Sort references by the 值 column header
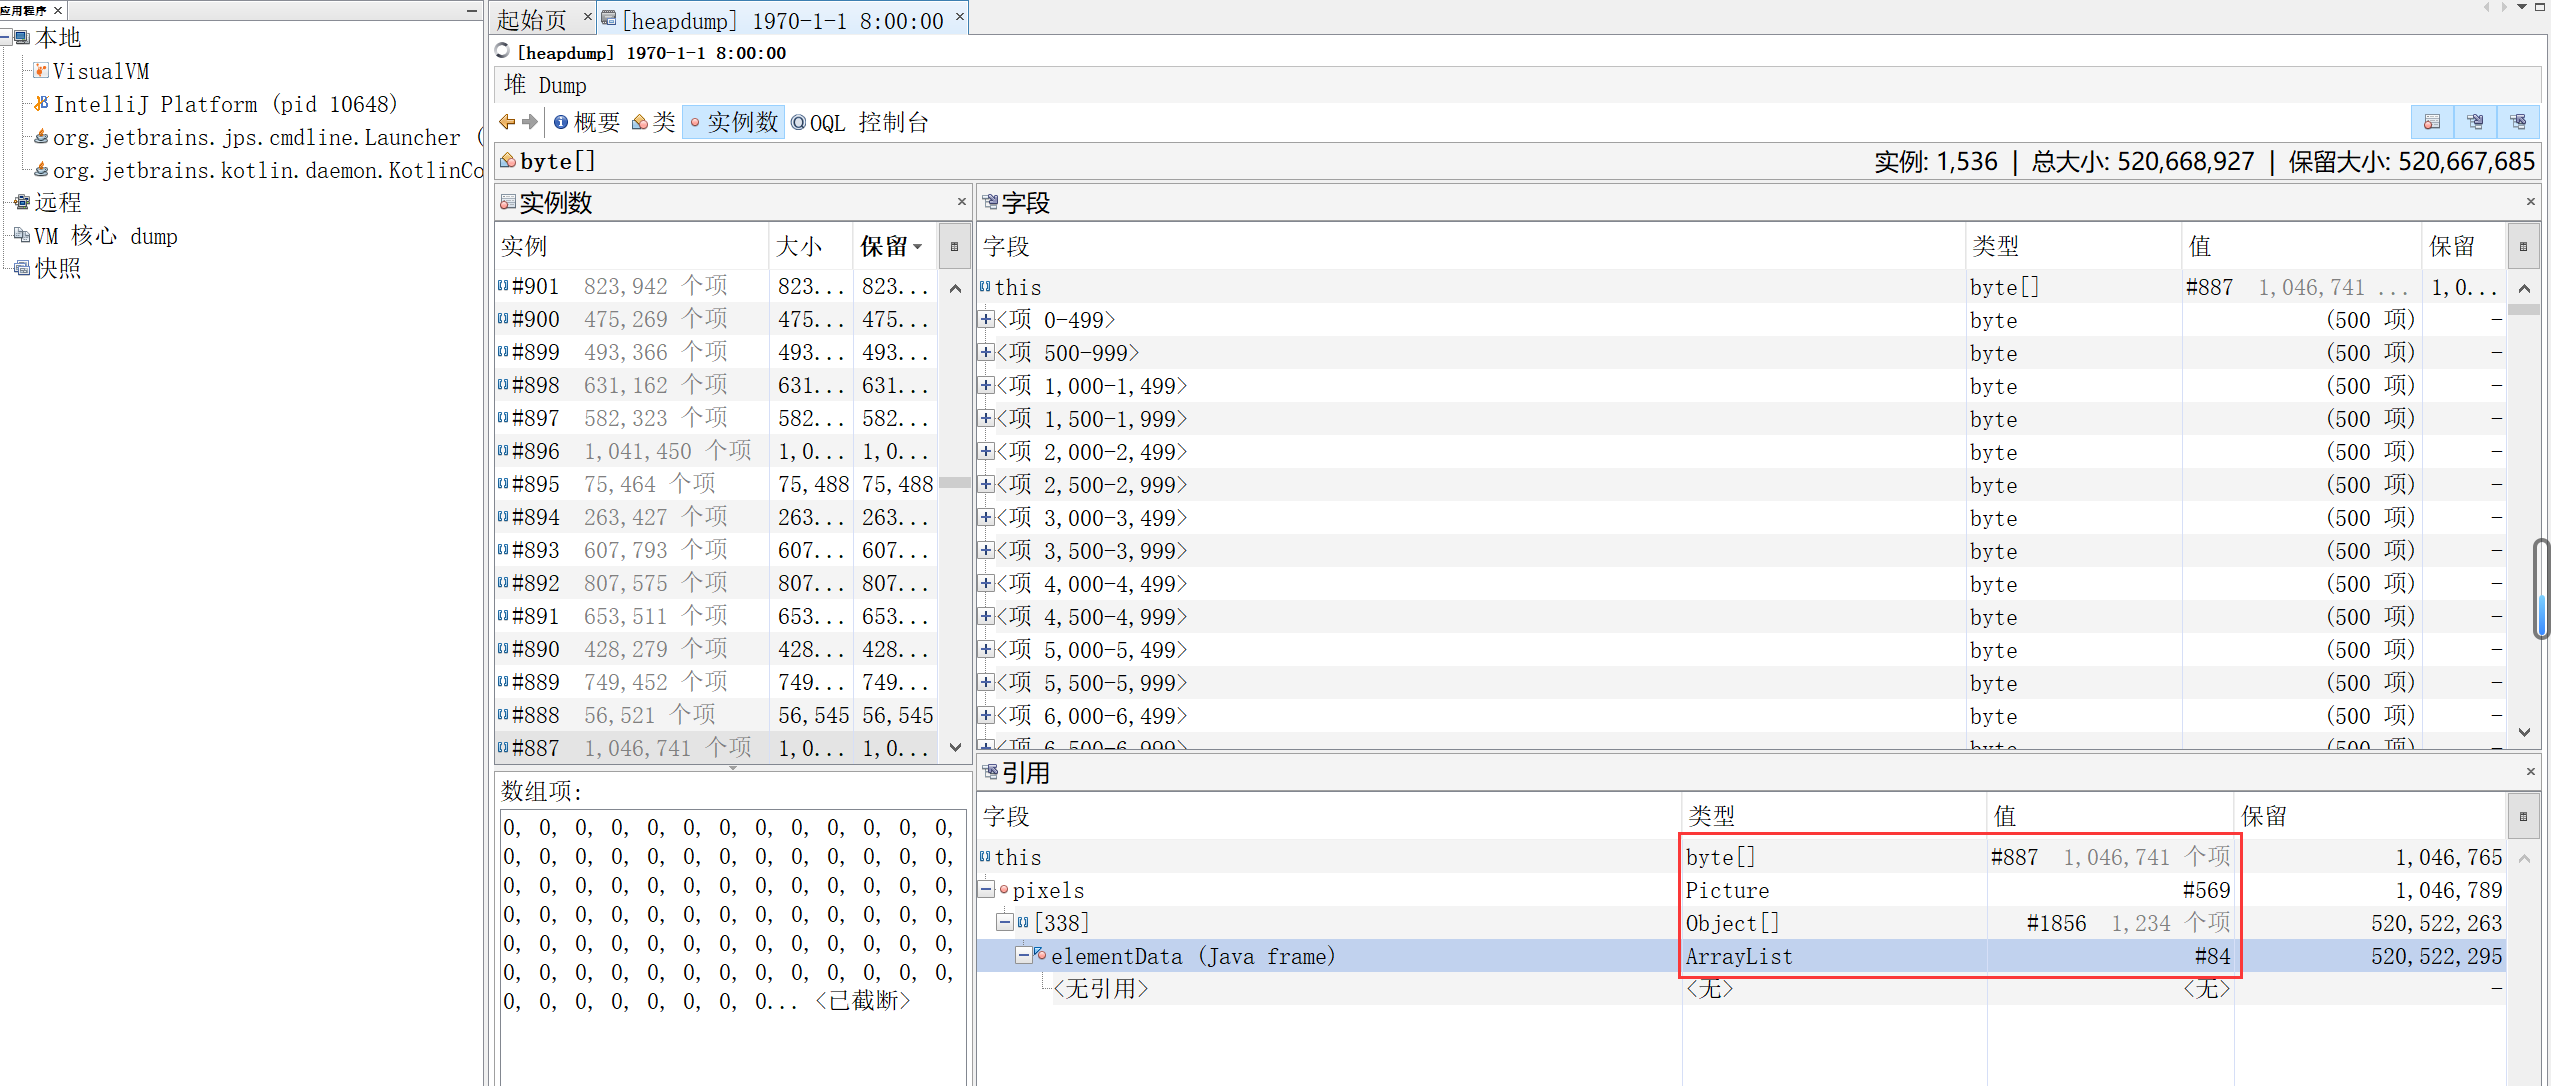 [2110, 816]
